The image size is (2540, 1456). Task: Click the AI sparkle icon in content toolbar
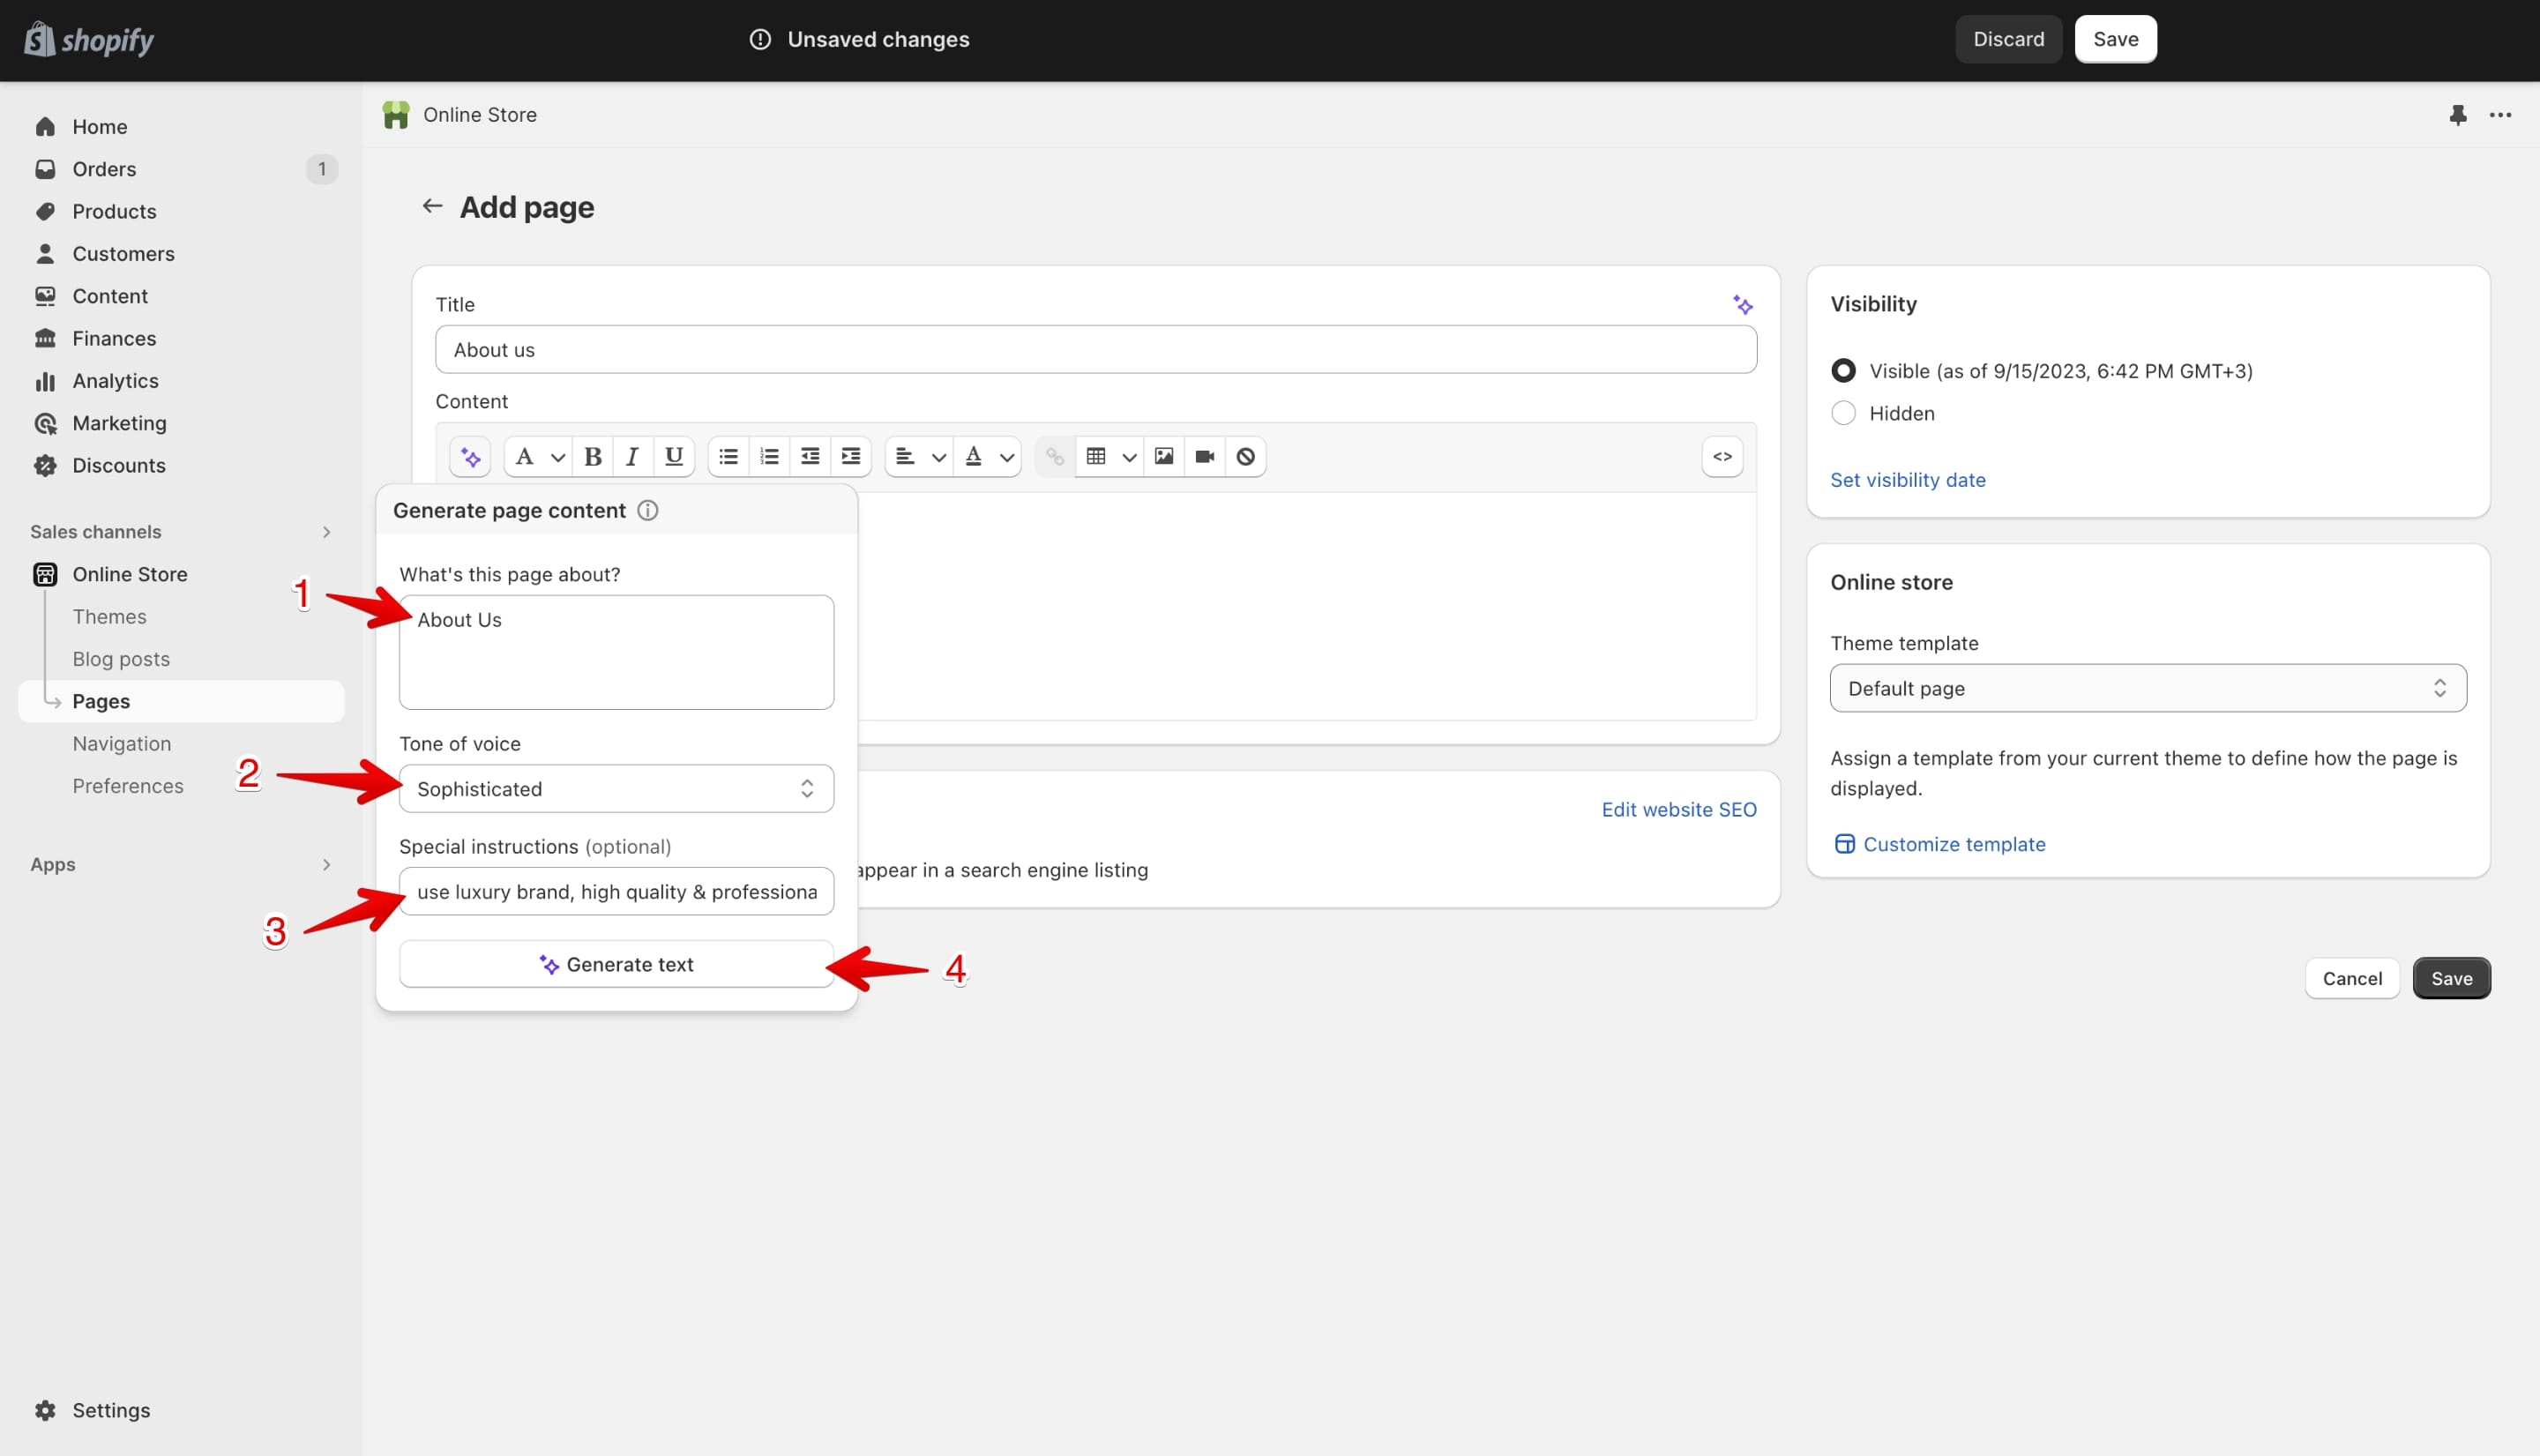(470, 457)
